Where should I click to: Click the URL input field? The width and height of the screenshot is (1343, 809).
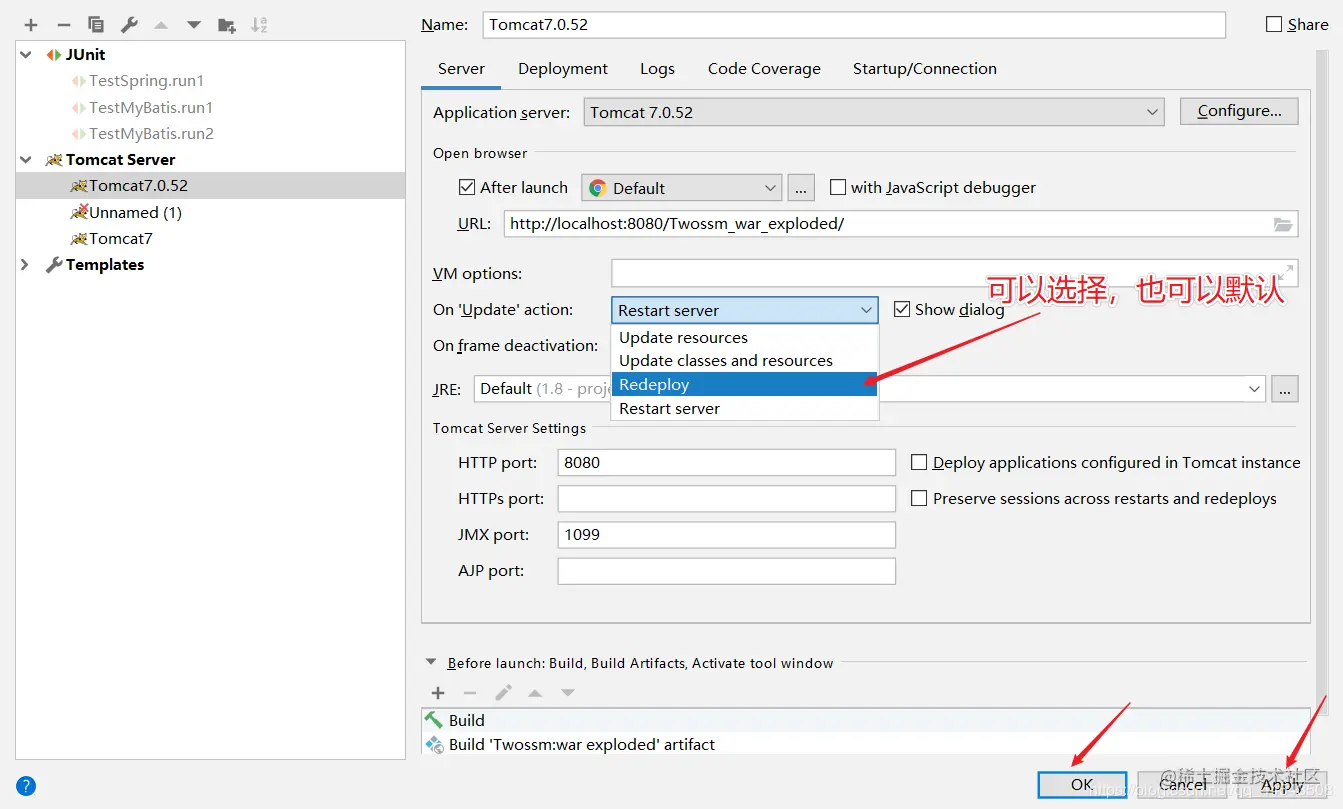coord(900,224)
